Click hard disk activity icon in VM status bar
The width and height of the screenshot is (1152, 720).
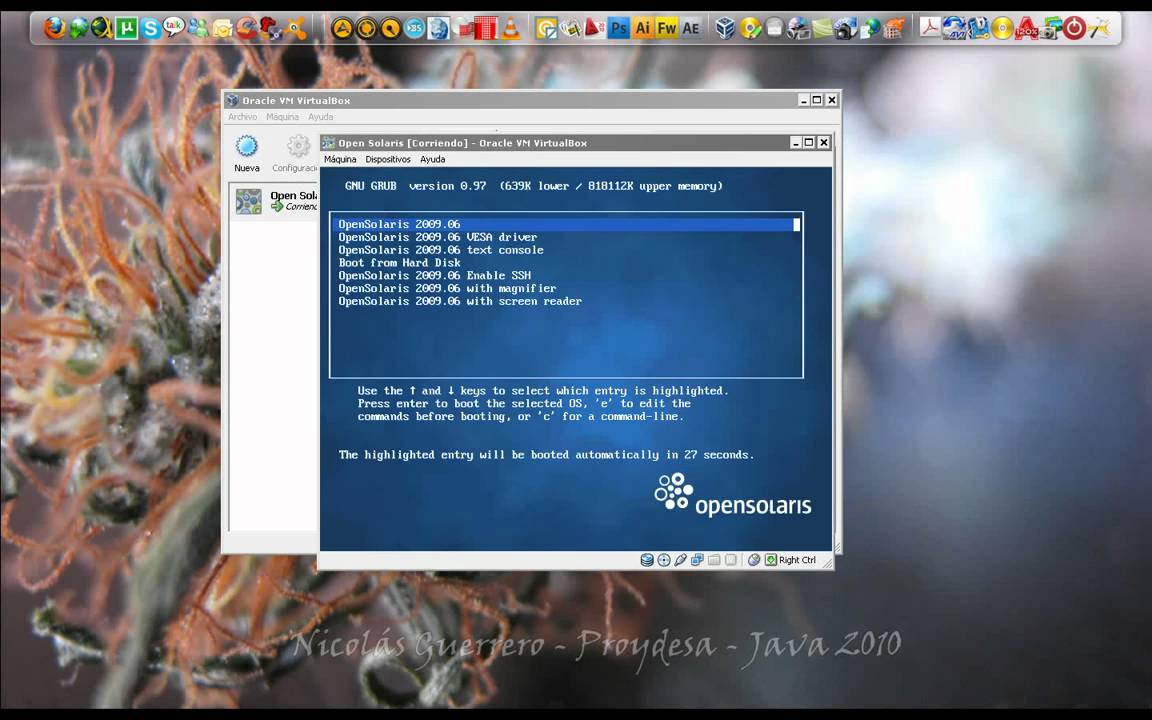[x=647, y=560]
